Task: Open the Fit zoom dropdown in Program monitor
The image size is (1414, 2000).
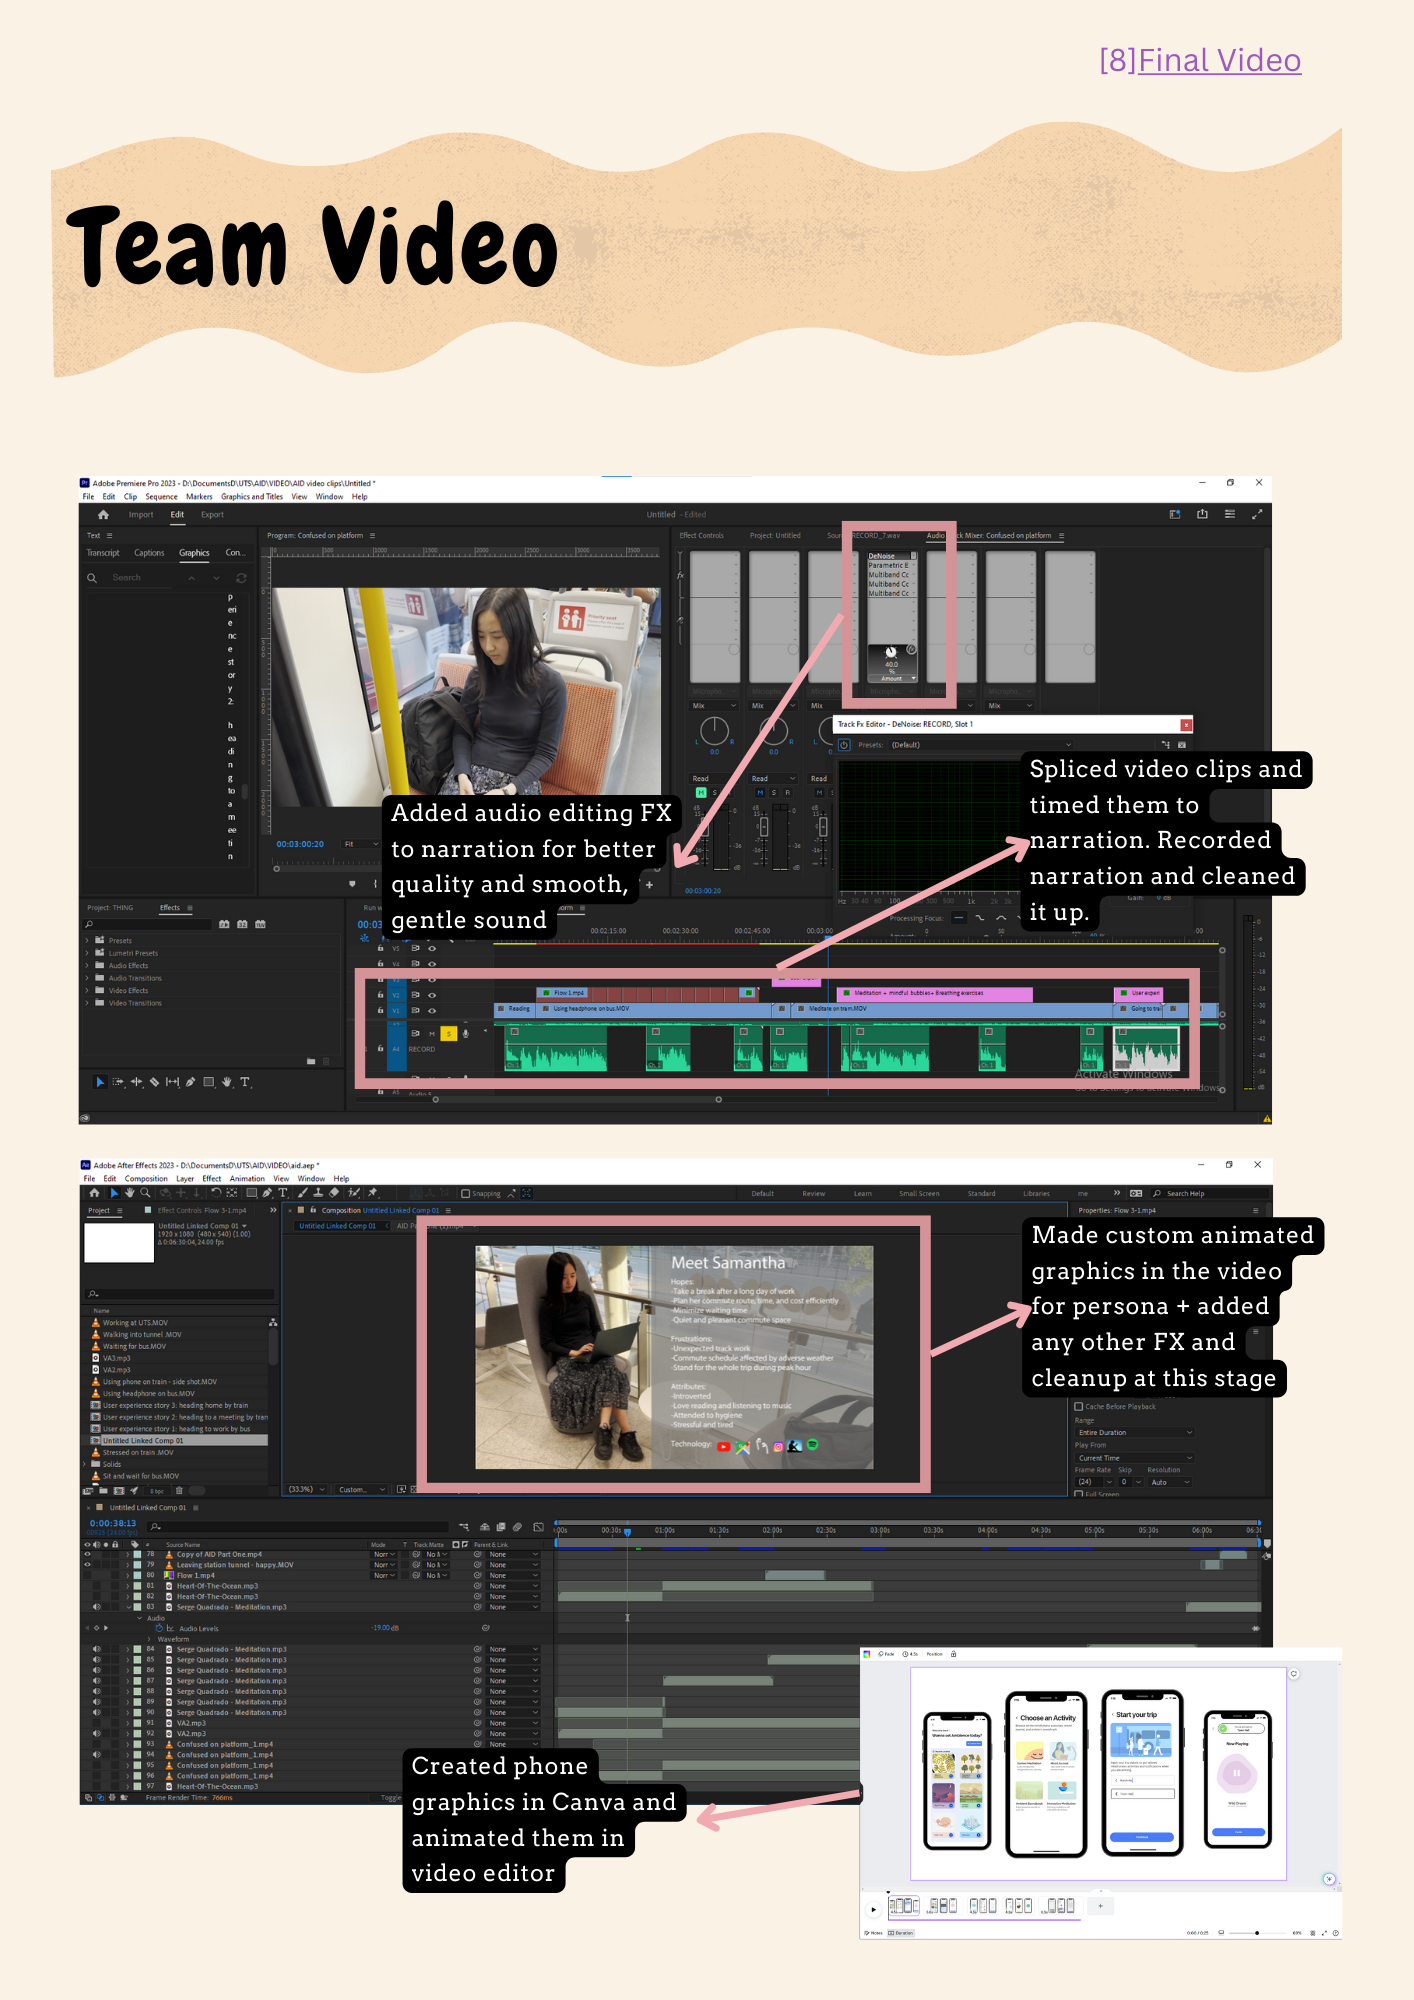Action: pyautogui.click(x=356, y=844)
